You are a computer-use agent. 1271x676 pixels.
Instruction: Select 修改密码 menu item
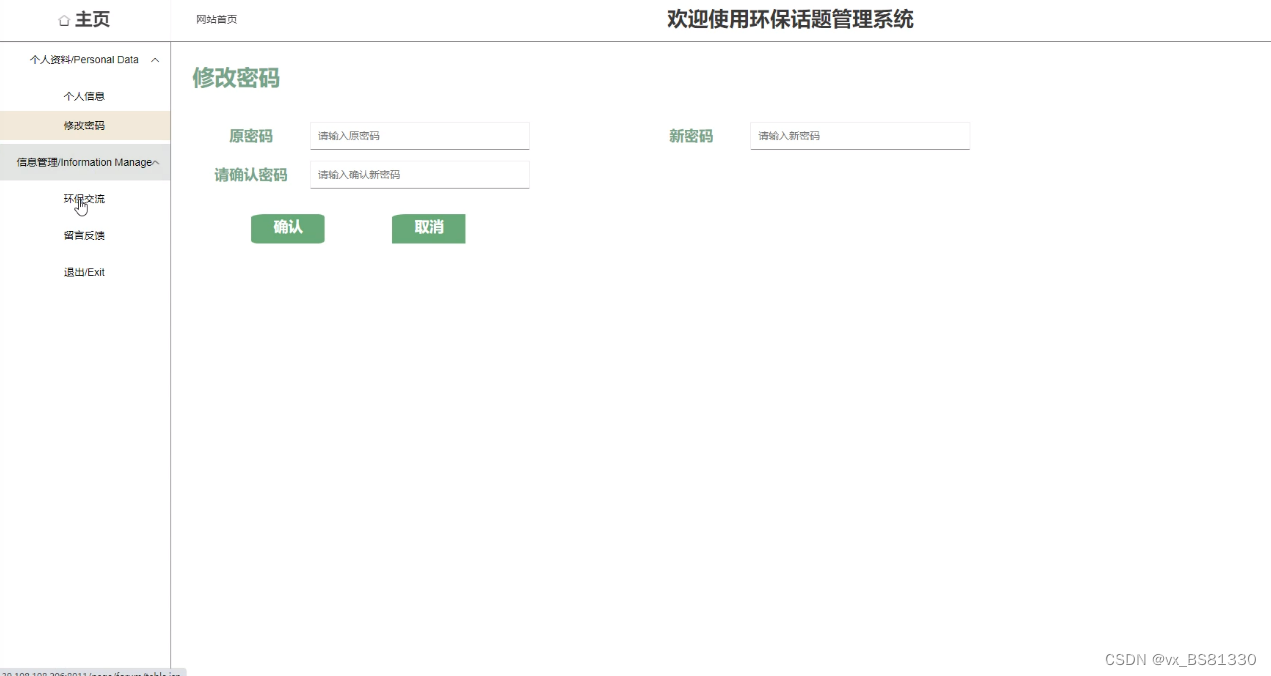(85, 126)
